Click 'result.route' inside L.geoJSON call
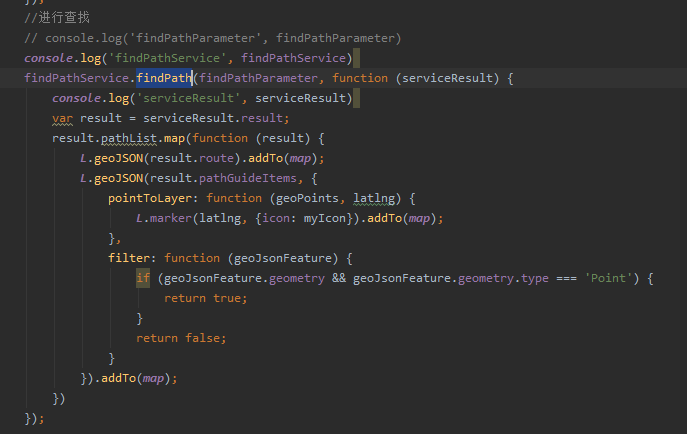This screenshot has height=434, width=687. tap(192, 158)
